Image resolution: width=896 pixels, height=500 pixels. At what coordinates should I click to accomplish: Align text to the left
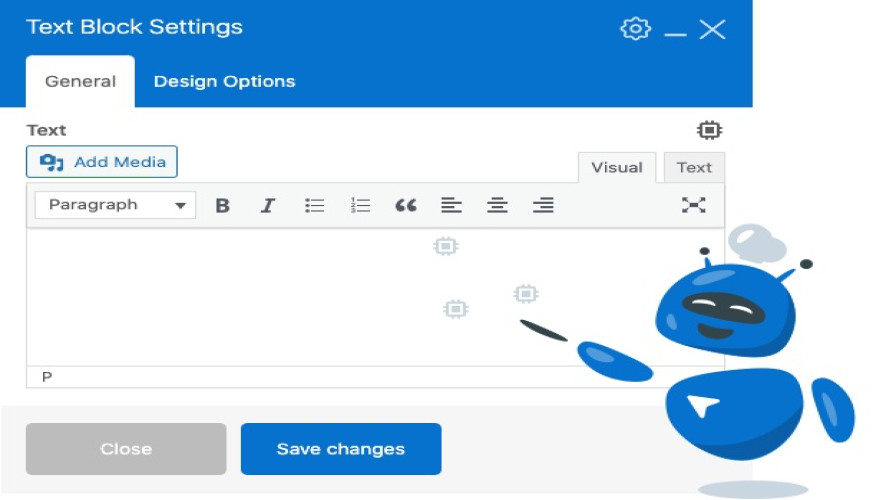click(x=451, y=206)
